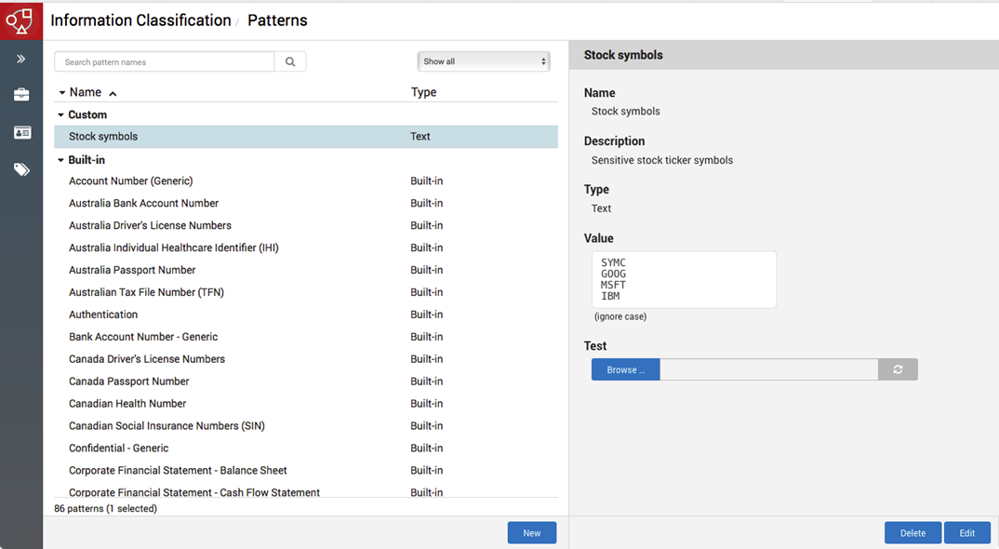
Task: Sort patterns by Name column header
Action: 85,92
